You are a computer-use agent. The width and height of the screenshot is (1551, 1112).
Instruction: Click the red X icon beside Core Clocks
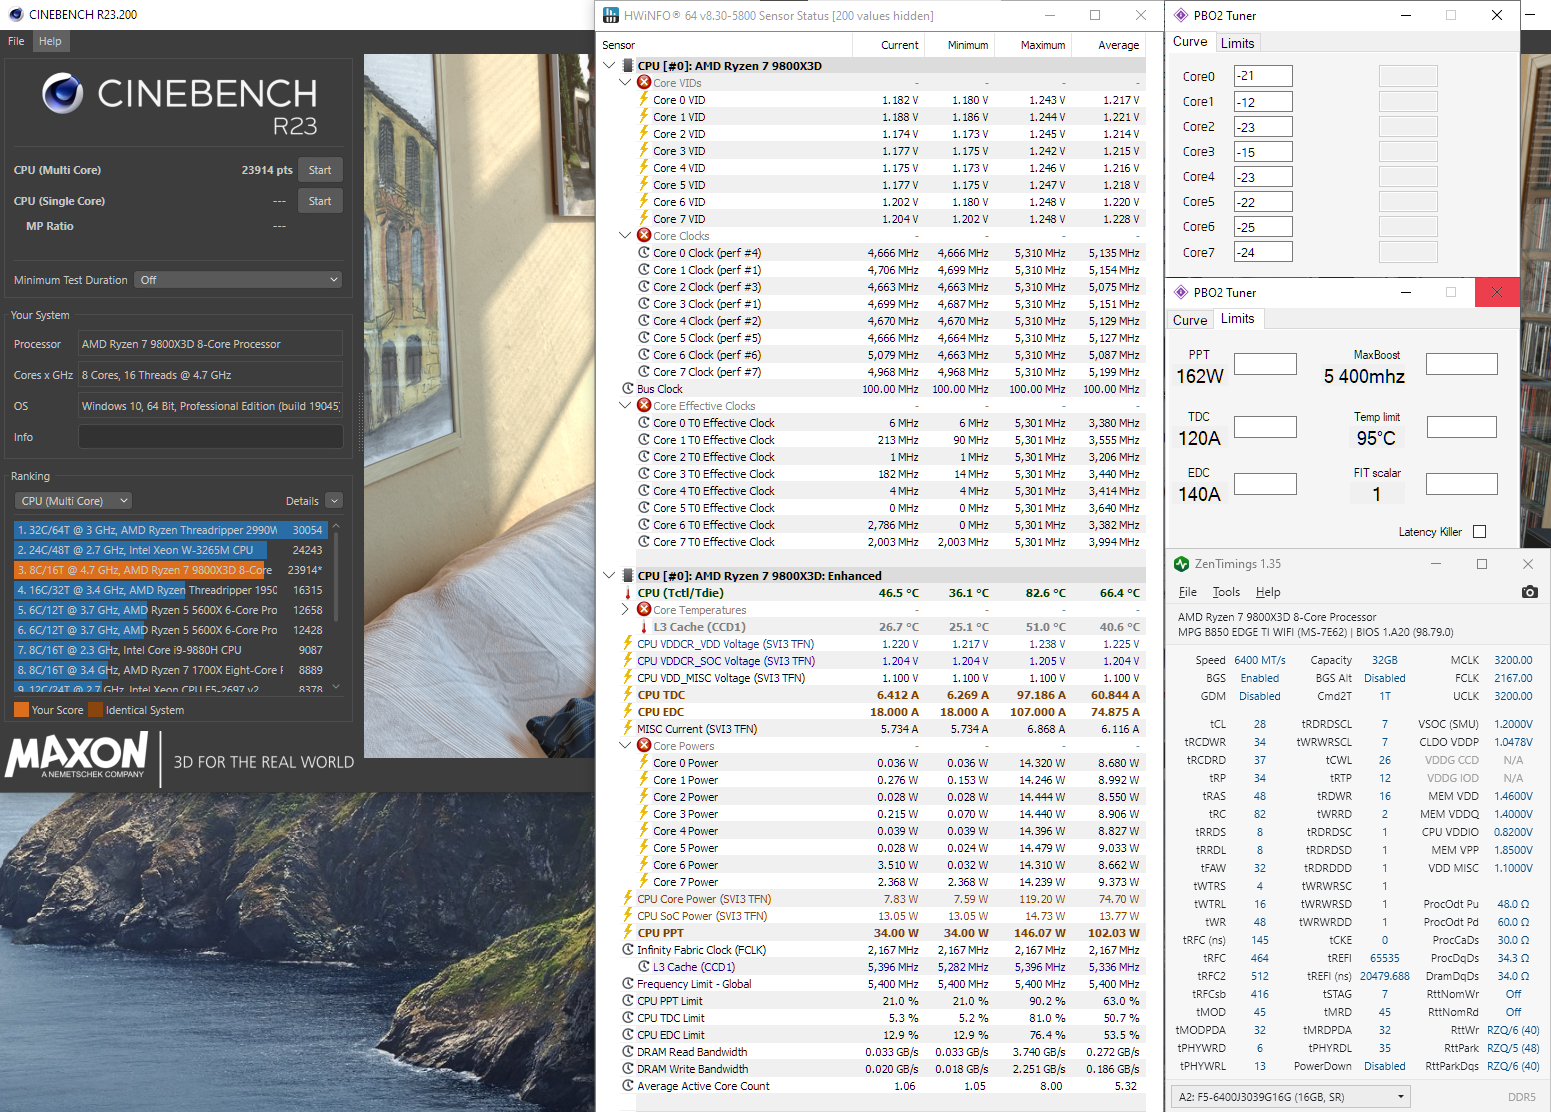tap(644, 236)
